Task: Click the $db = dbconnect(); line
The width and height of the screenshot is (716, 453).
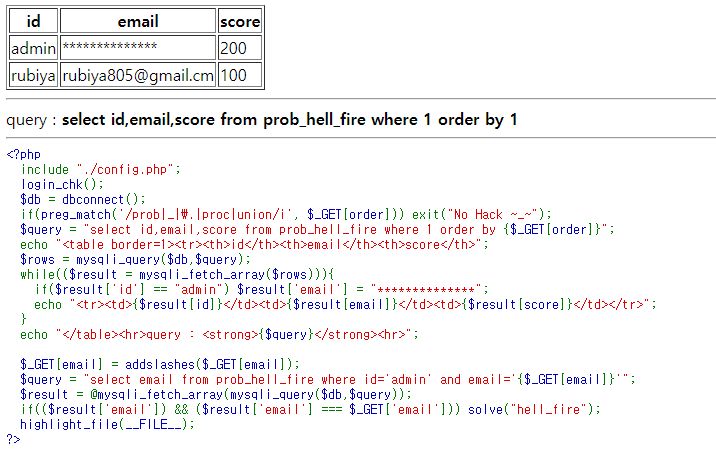Action: (x=83, y=200)
